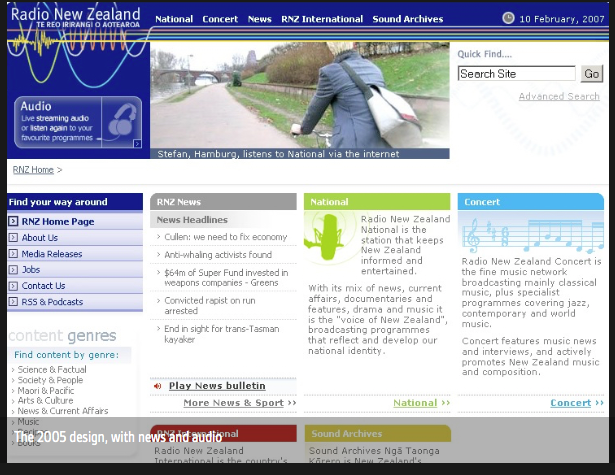Click the date 10 February, 2007
This screenshot has width=615, height=475.
562,19
